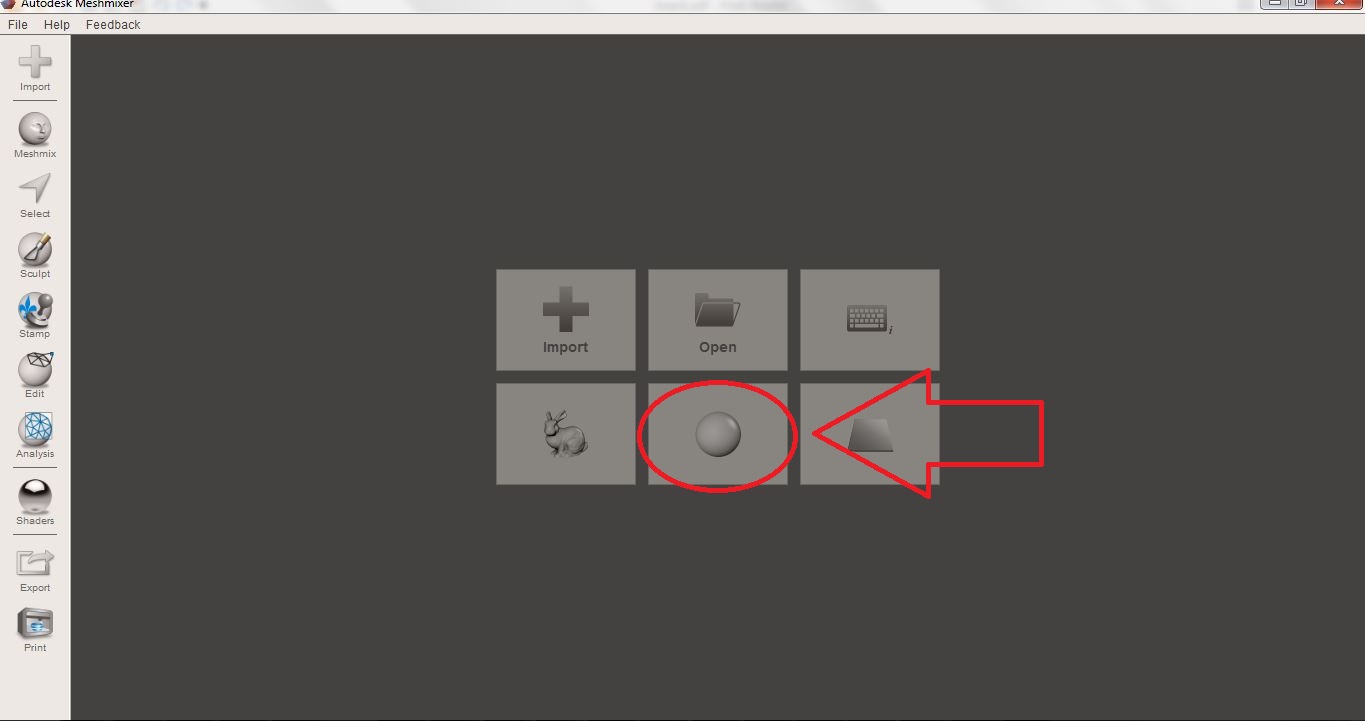Click the Export icon

pos(35,571)
